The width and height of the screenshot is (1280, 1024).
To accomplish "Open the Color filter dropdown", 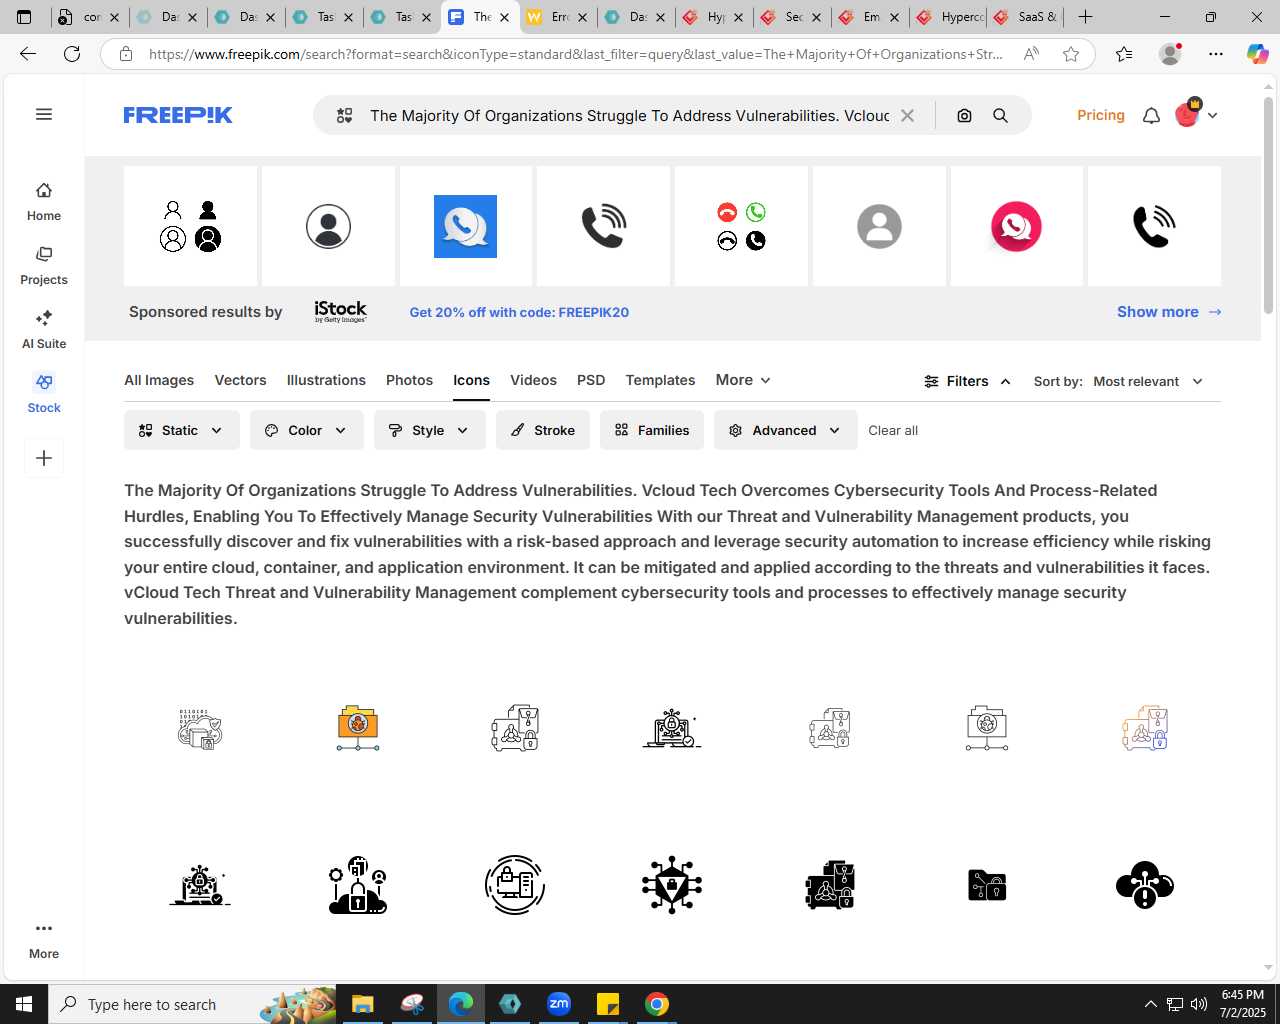I will click(x=307, y=430).
